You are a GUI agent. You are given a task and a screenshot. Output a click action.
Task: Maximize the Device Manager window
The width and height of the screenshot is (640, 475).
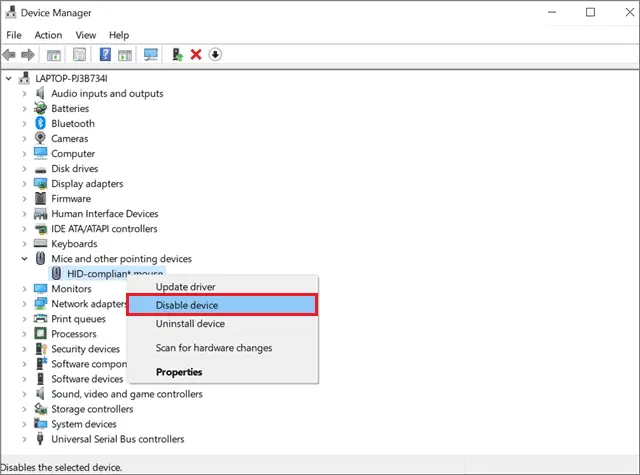tap(590, 12)
